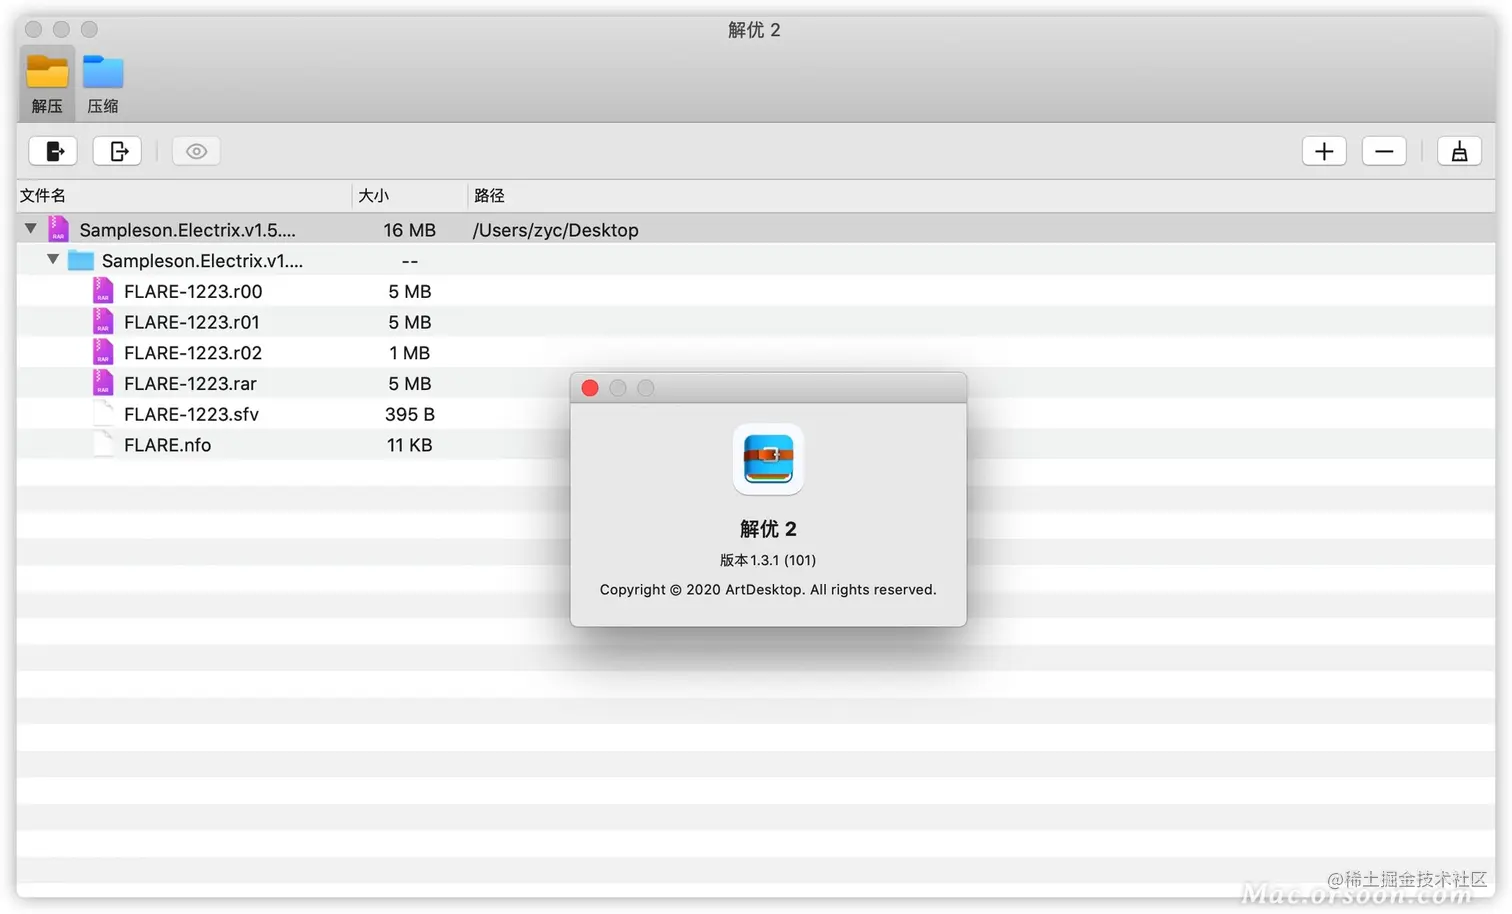Viewport: 1512px width, 914px height.
Task: Click the blank file icon of FLARE.nfo
Action: pyautogui.click(x=102, y=444)
